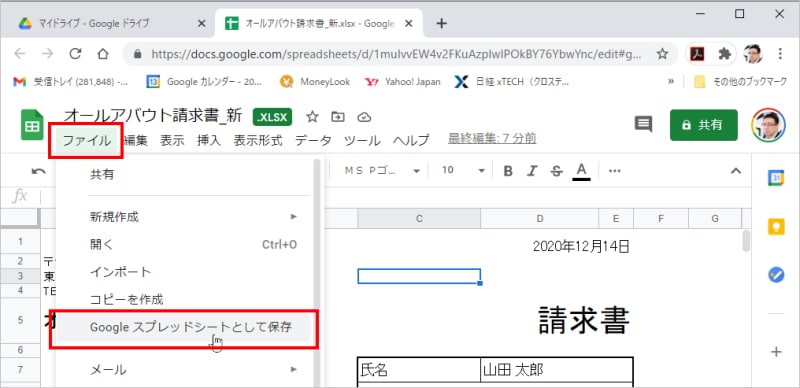Click the green 共有 share button
Image resolution: width=800 pixels, height=388 pixels.
(704, 125)
